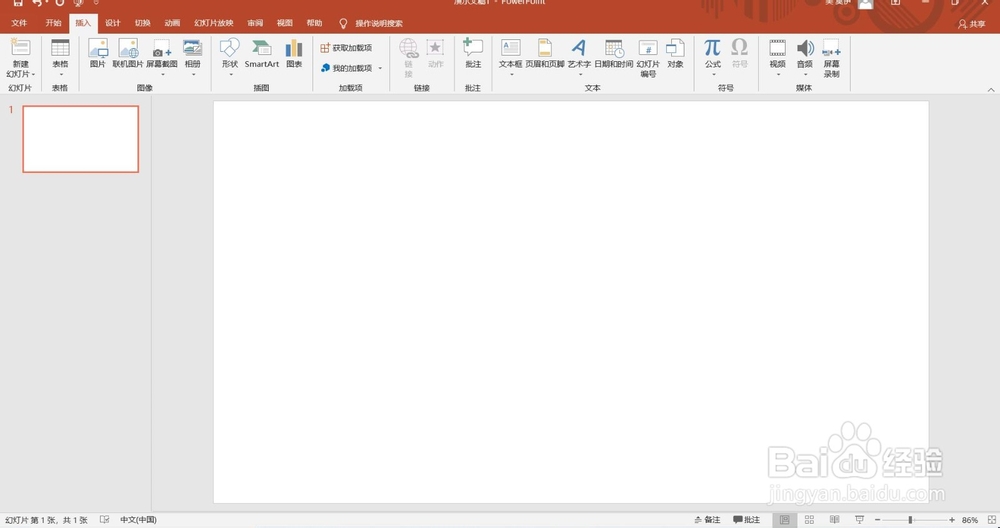1000x528 pixels.
Task: Insert an 对象 object
Action: 675,54
